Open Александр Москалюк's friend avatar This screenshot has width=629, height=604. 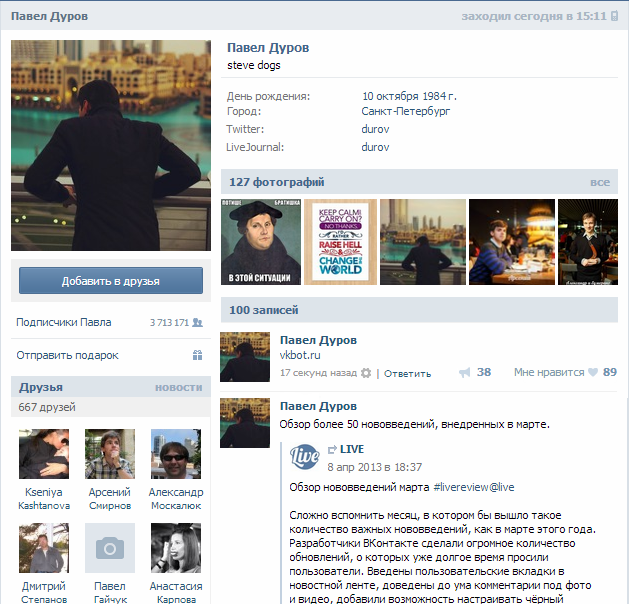point(176,454)
